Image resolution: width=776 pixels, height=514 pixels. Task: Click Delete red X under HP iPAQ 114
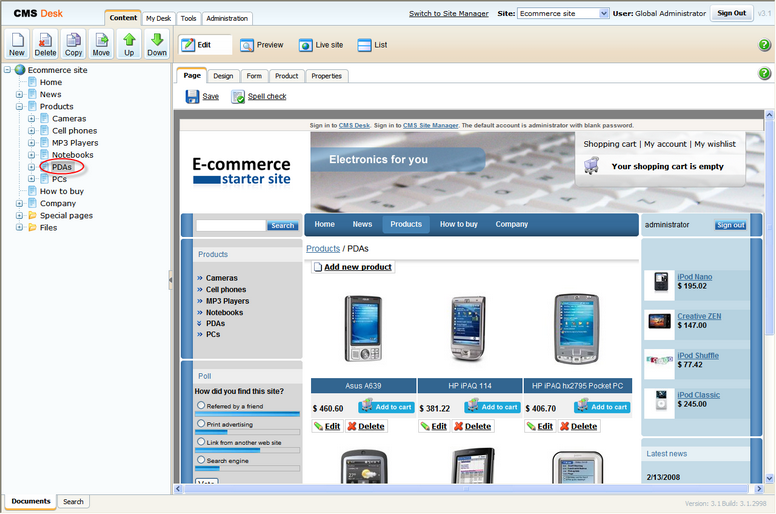coord(458,426)
